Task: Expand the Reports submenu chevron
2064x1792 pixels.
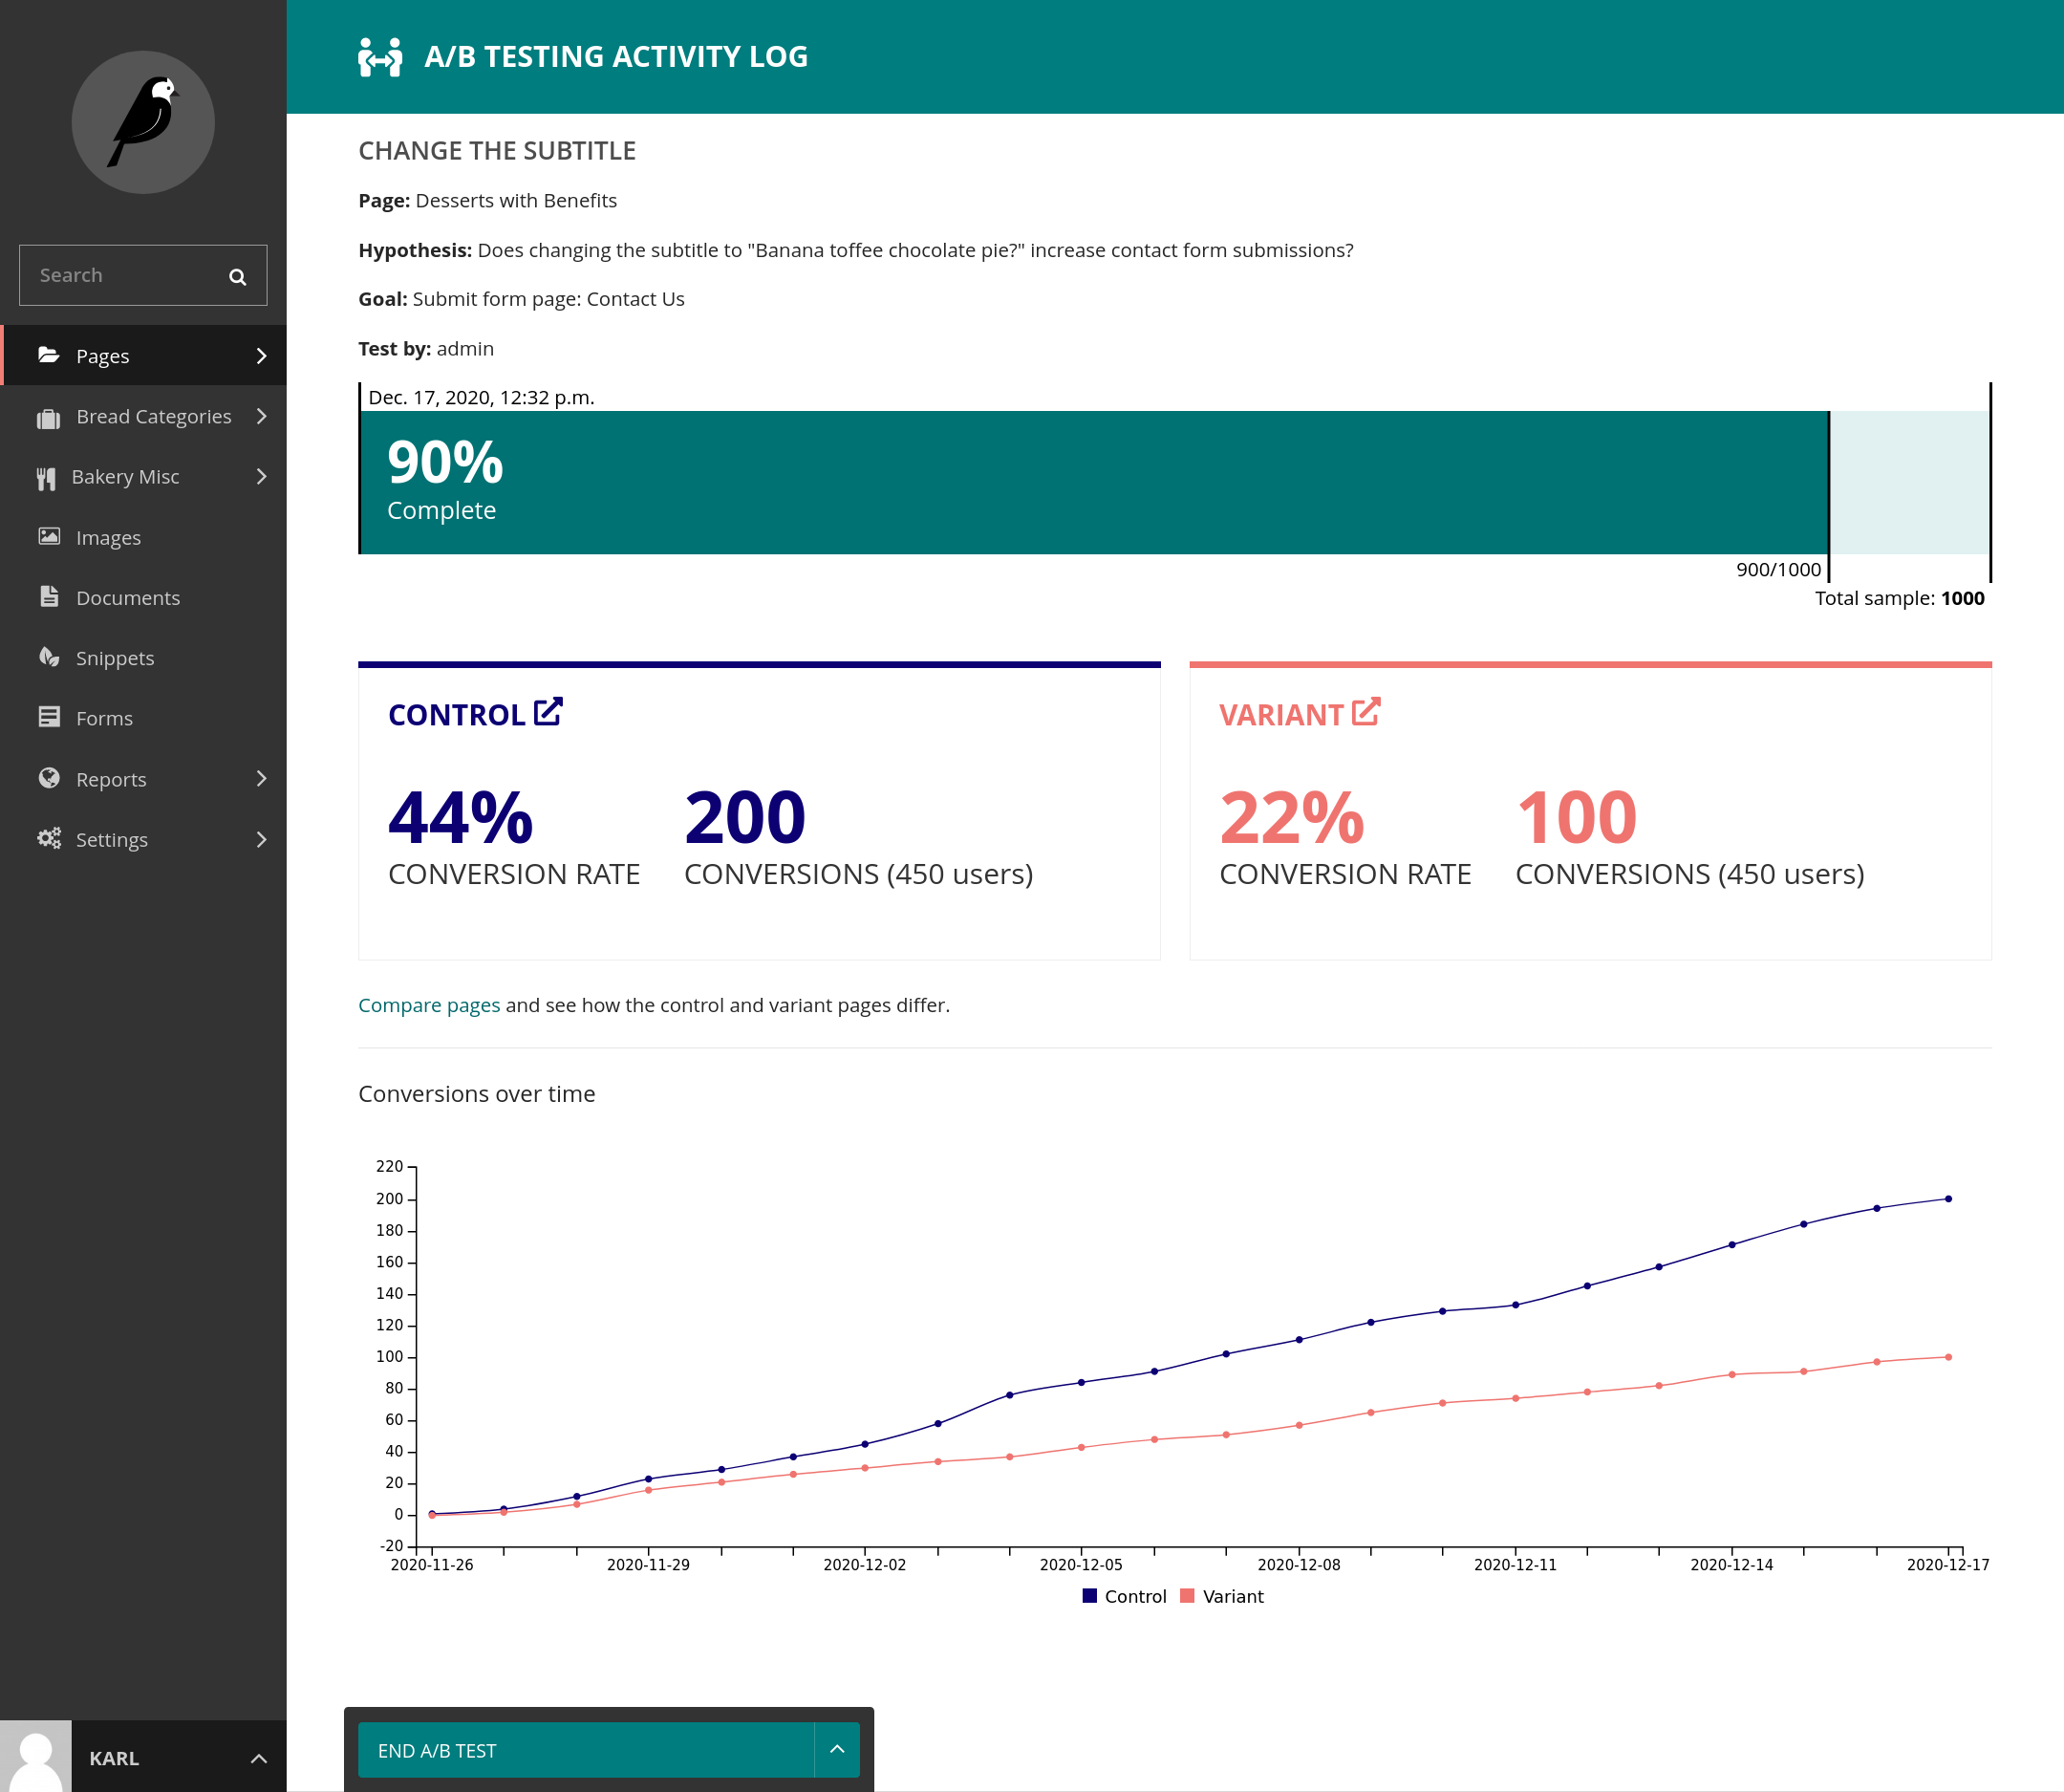Action: coord(261,779)
